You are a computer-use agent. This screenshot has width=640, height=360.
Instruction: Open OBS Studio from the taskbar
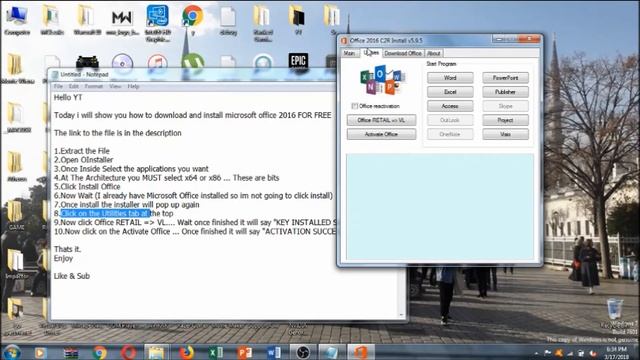[x=303, y=352]
